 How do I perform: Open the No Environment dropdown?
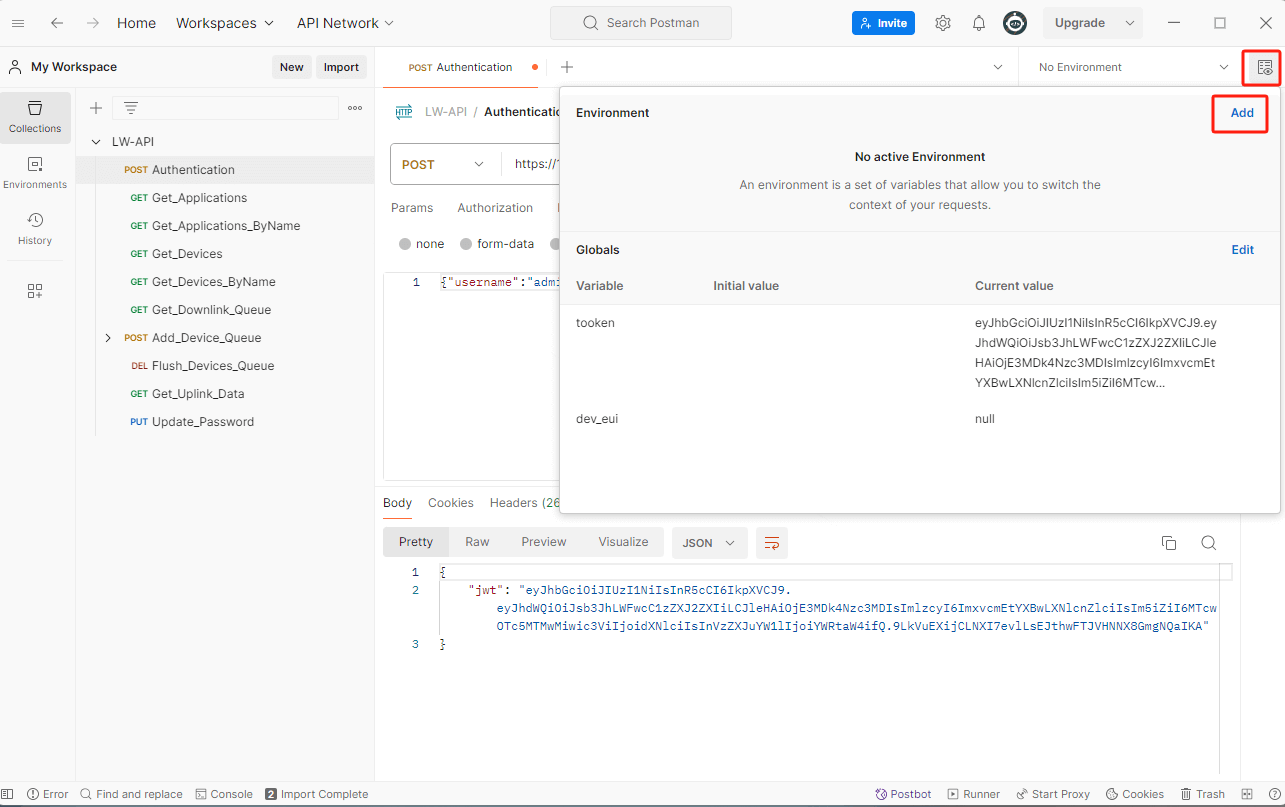click(1132, 68)
